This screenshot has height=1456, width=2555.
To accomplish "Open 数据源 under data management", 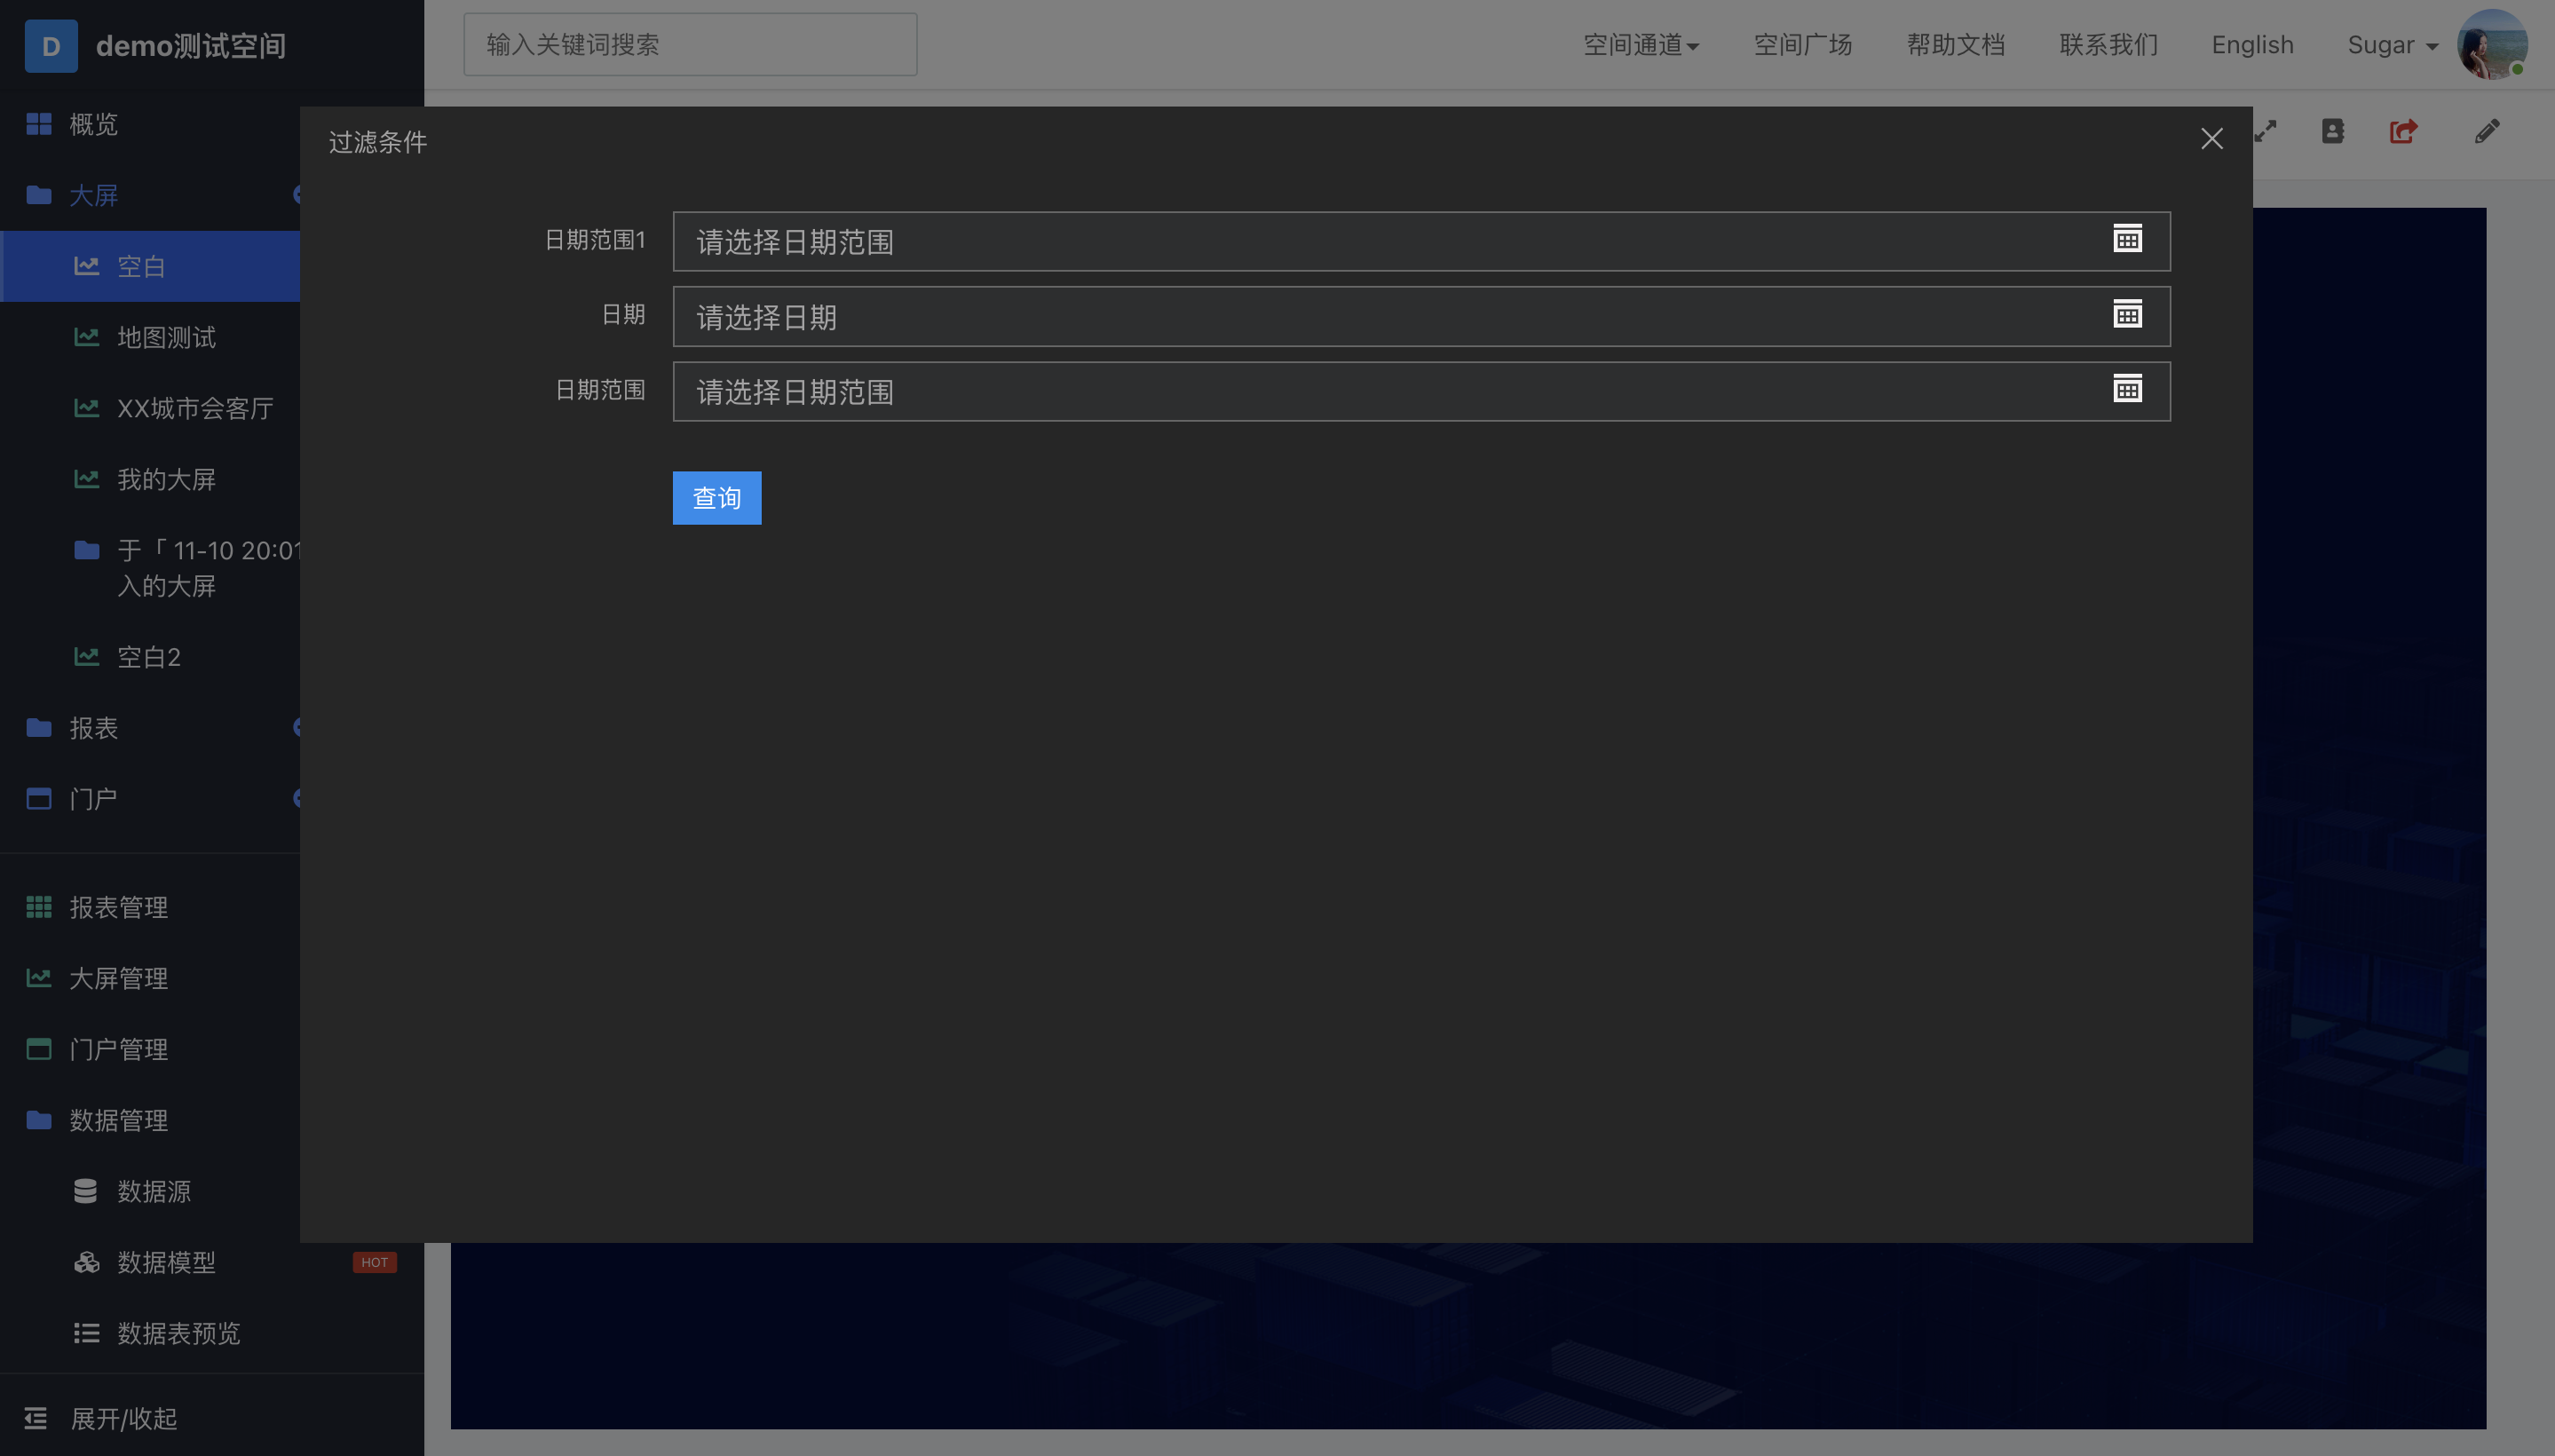I will 154,1191.
